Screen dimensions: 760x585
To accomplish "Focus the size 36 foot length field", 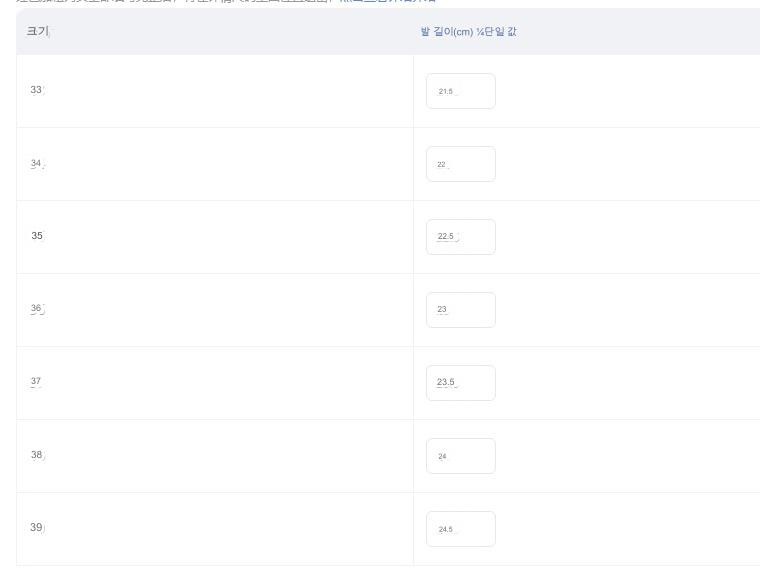I will (x=461, y=310).
